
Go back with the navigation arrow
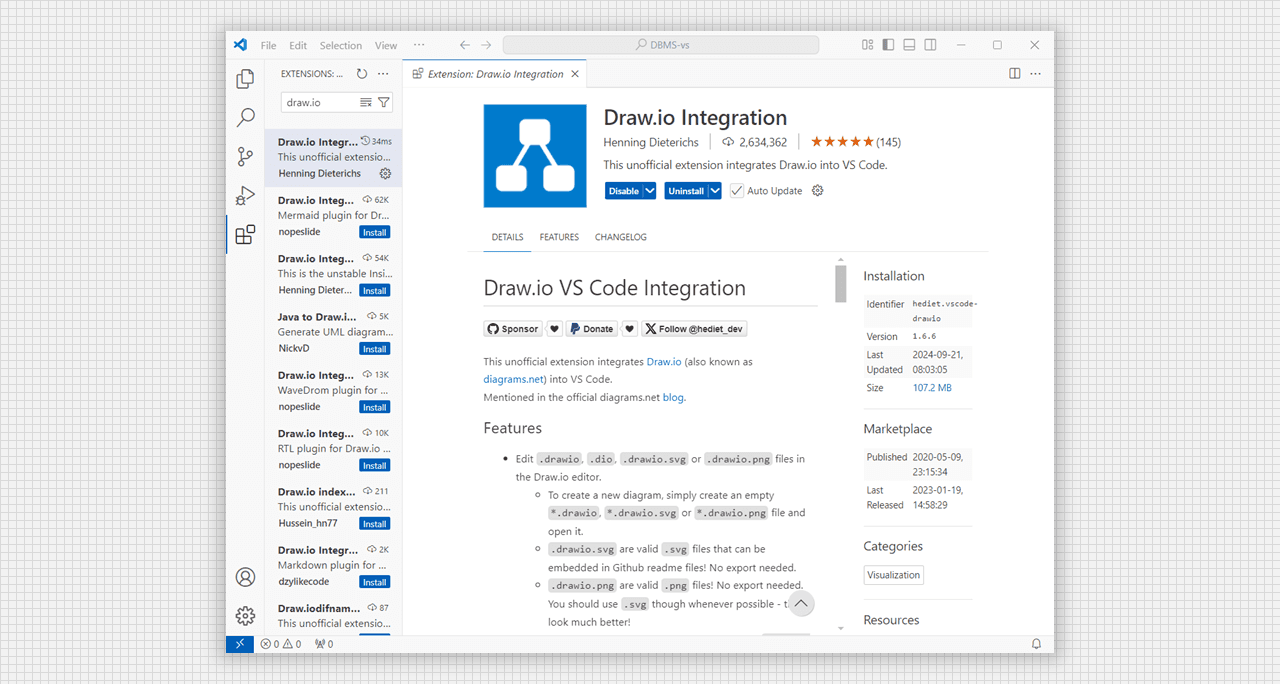[465, 45]
